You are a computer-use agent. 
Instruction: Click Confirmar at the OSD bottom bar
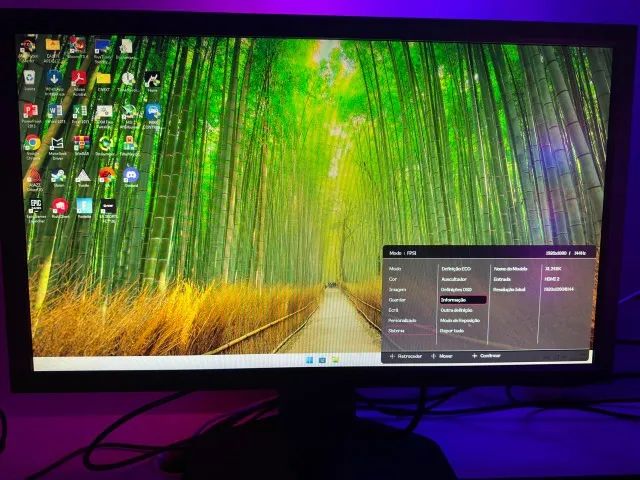[486, 356]
